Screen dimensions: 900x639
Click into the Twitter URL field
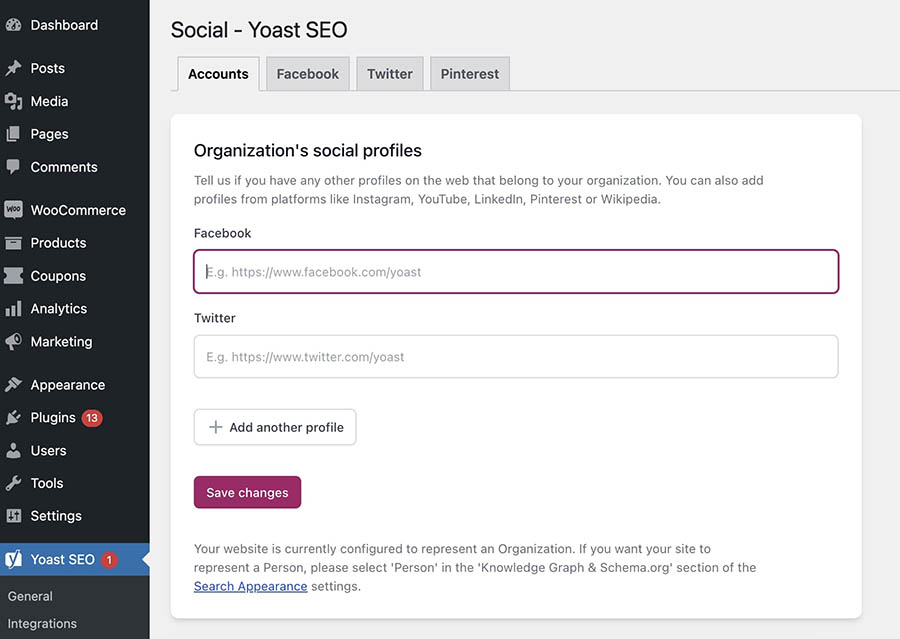pyautogui.click(x=515, y=357)
